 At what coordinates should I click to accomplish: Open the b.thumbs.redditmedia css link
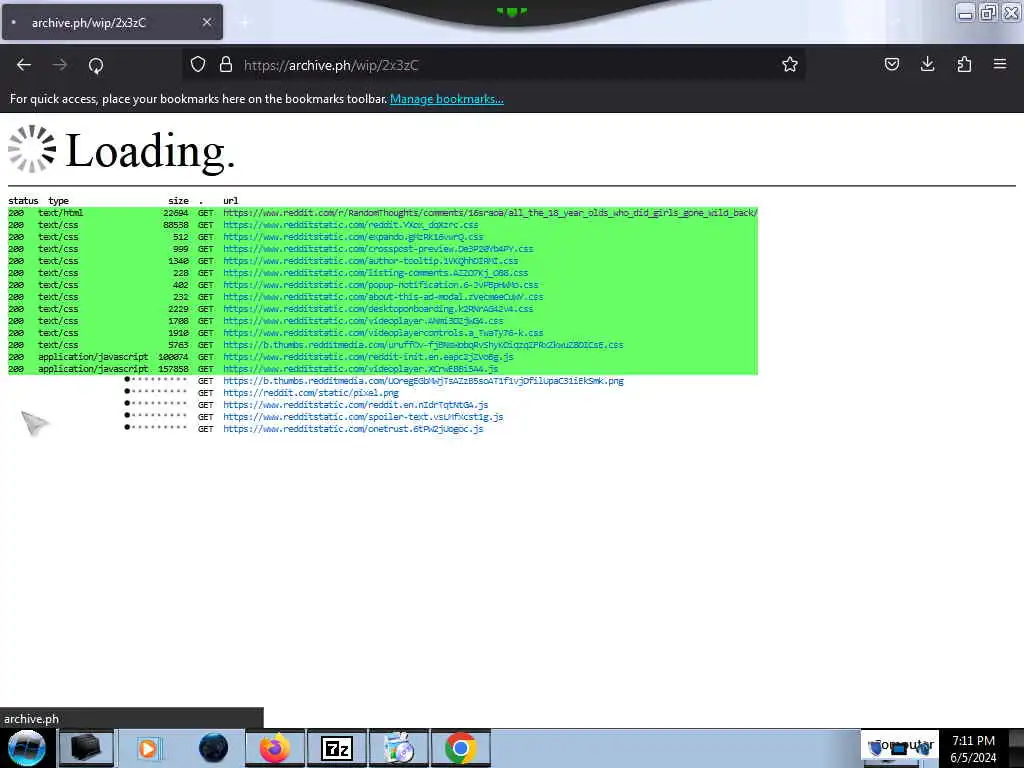tap(423, 345)
